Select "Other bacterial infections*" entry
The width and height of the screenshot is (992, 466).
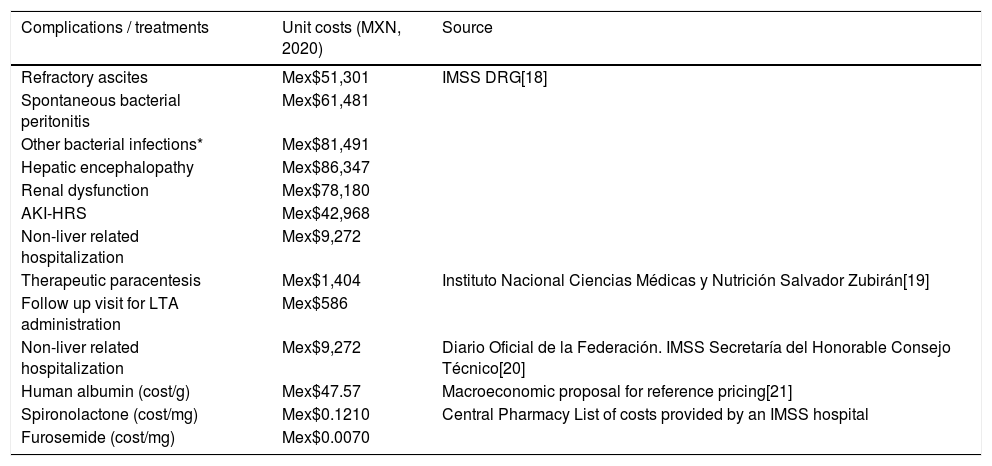(x=95, y=144)
